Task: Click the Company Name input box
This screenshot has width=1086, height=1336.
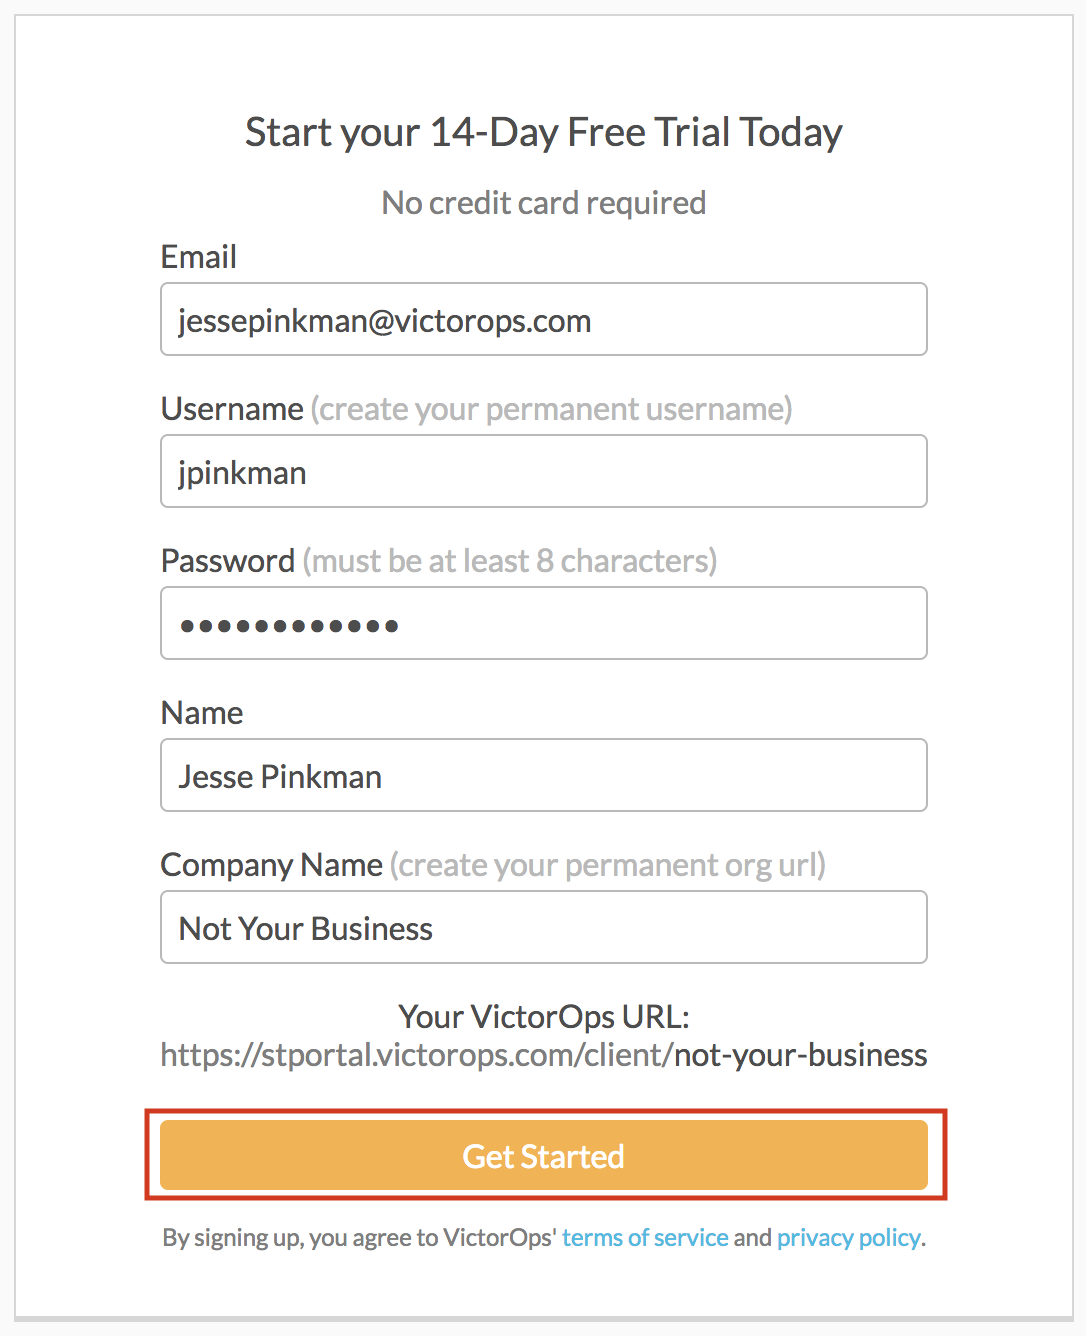Action: (543, 928)
